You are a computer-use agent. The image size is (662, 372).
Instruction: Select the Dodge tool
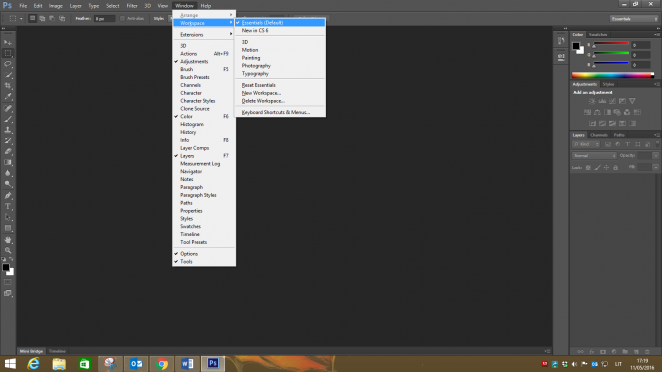pos(8,184)
